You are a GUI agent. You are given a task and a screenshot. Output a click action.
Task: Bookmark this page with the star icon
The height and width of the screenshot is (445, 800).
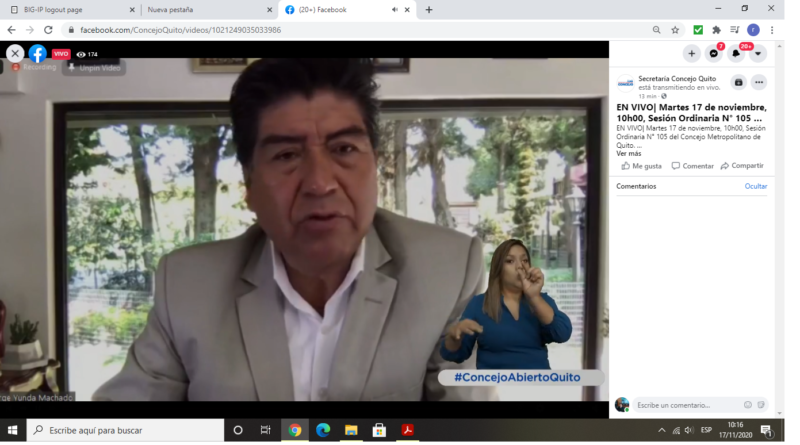click(675, 30)
